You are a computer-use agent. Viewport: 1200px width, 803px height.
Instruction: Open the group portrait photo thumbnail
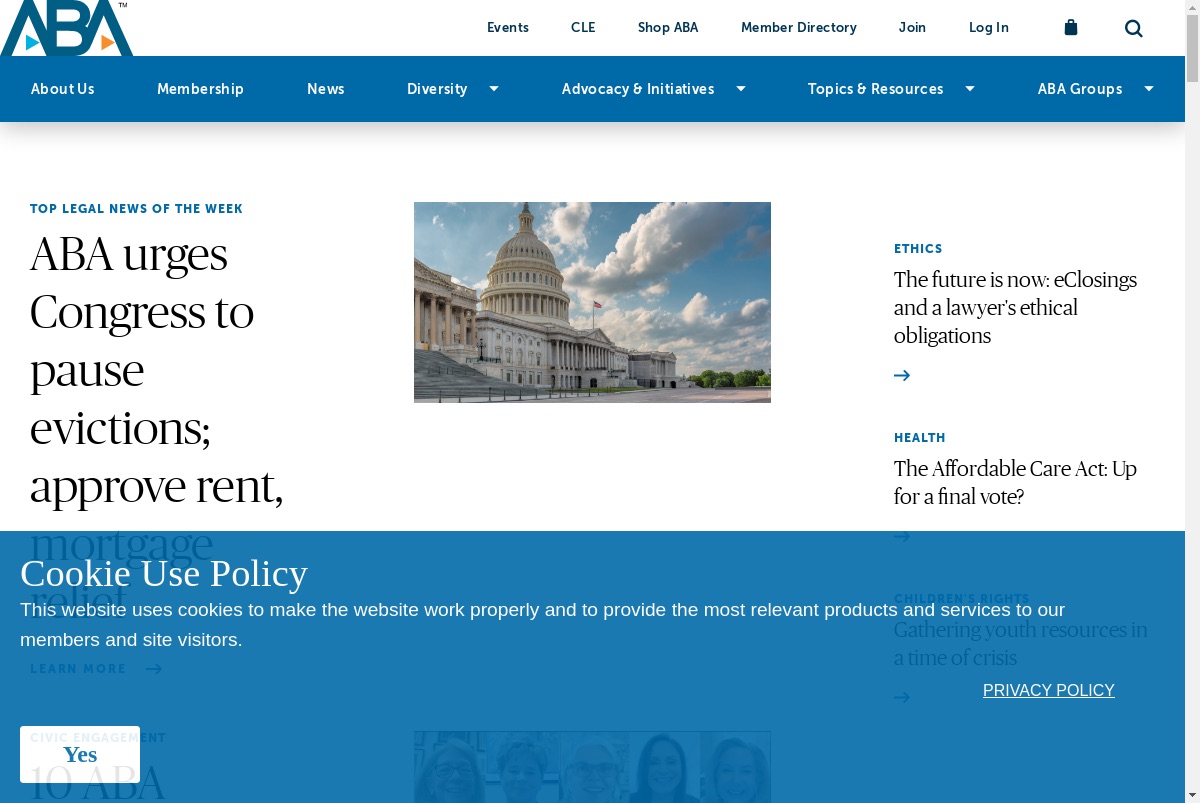(592, 767)
